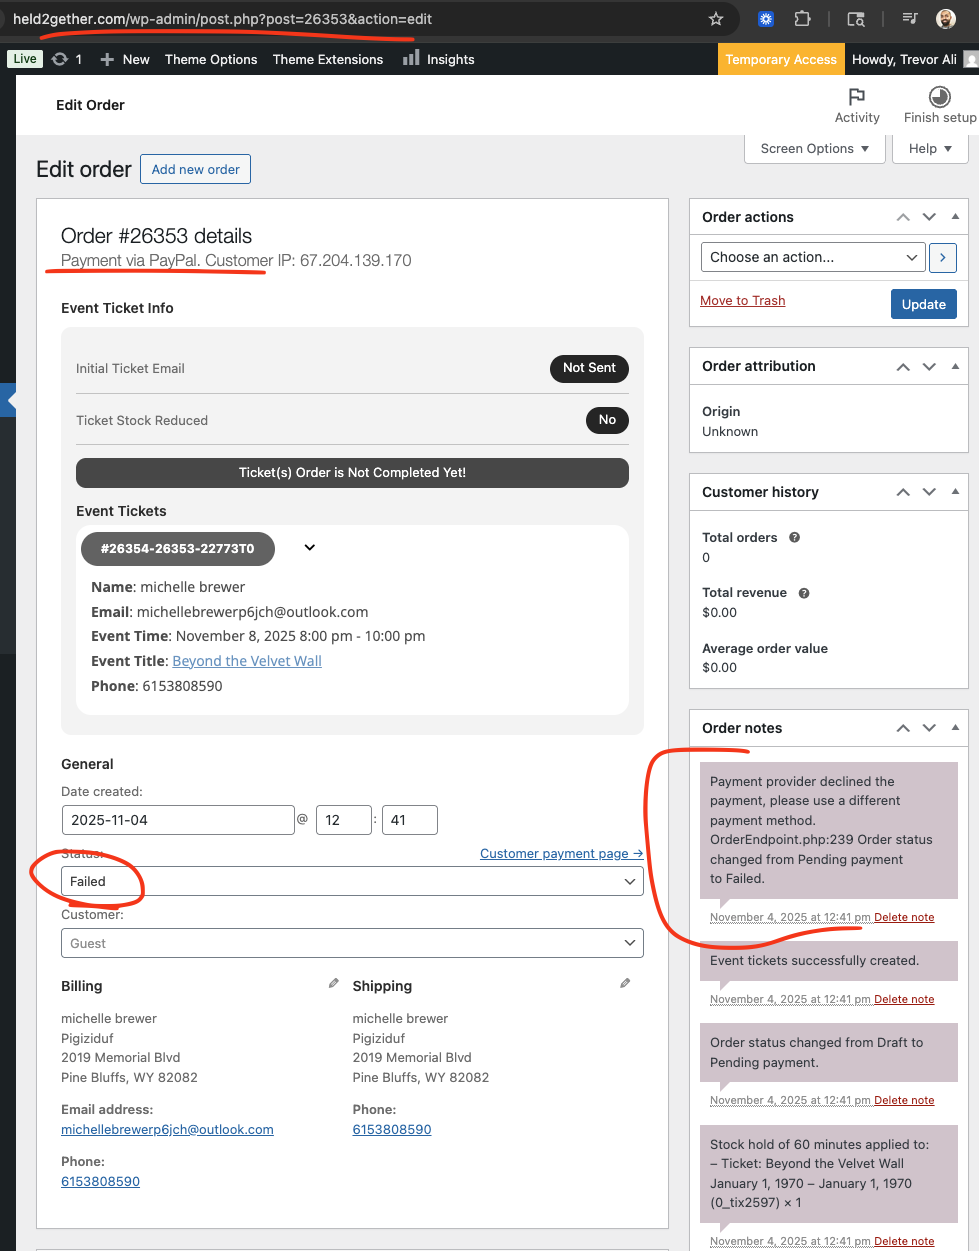979x1251 pixels.
Task: Click the Update order button
Action: click(x=923, y=304)
